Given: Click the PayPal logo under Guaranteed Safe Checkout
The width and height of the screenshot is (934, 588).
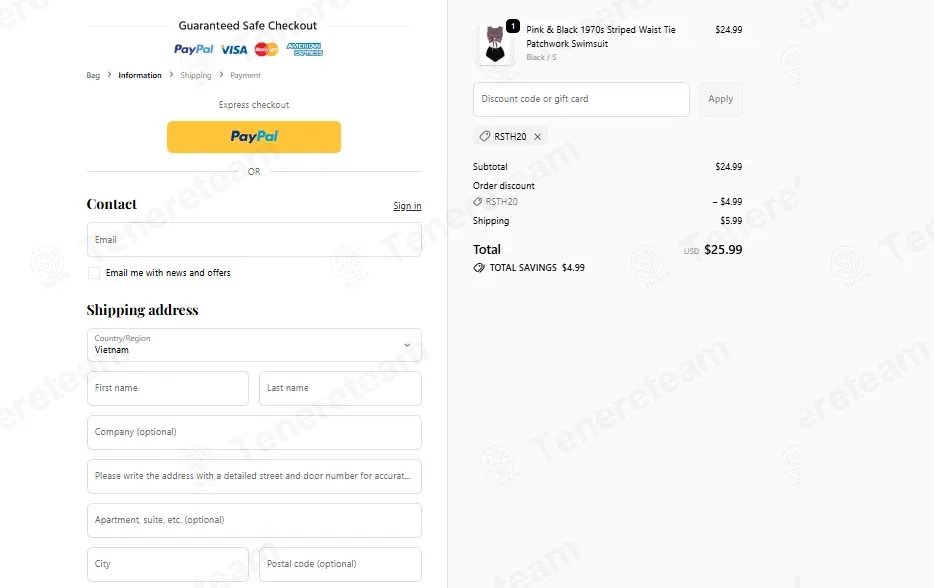Looking at the screenshot, I should [x=193, y=49].
